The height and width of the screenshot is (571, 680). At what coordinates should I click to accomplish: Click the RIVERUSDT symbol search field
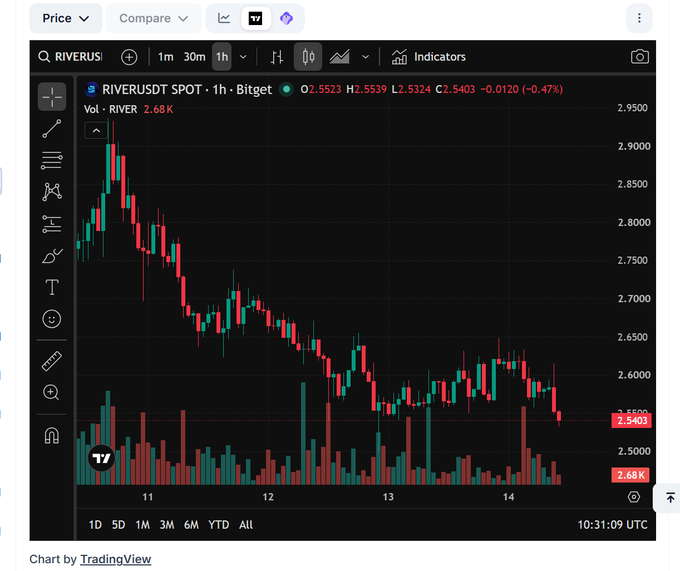click(x=70, y=57)
